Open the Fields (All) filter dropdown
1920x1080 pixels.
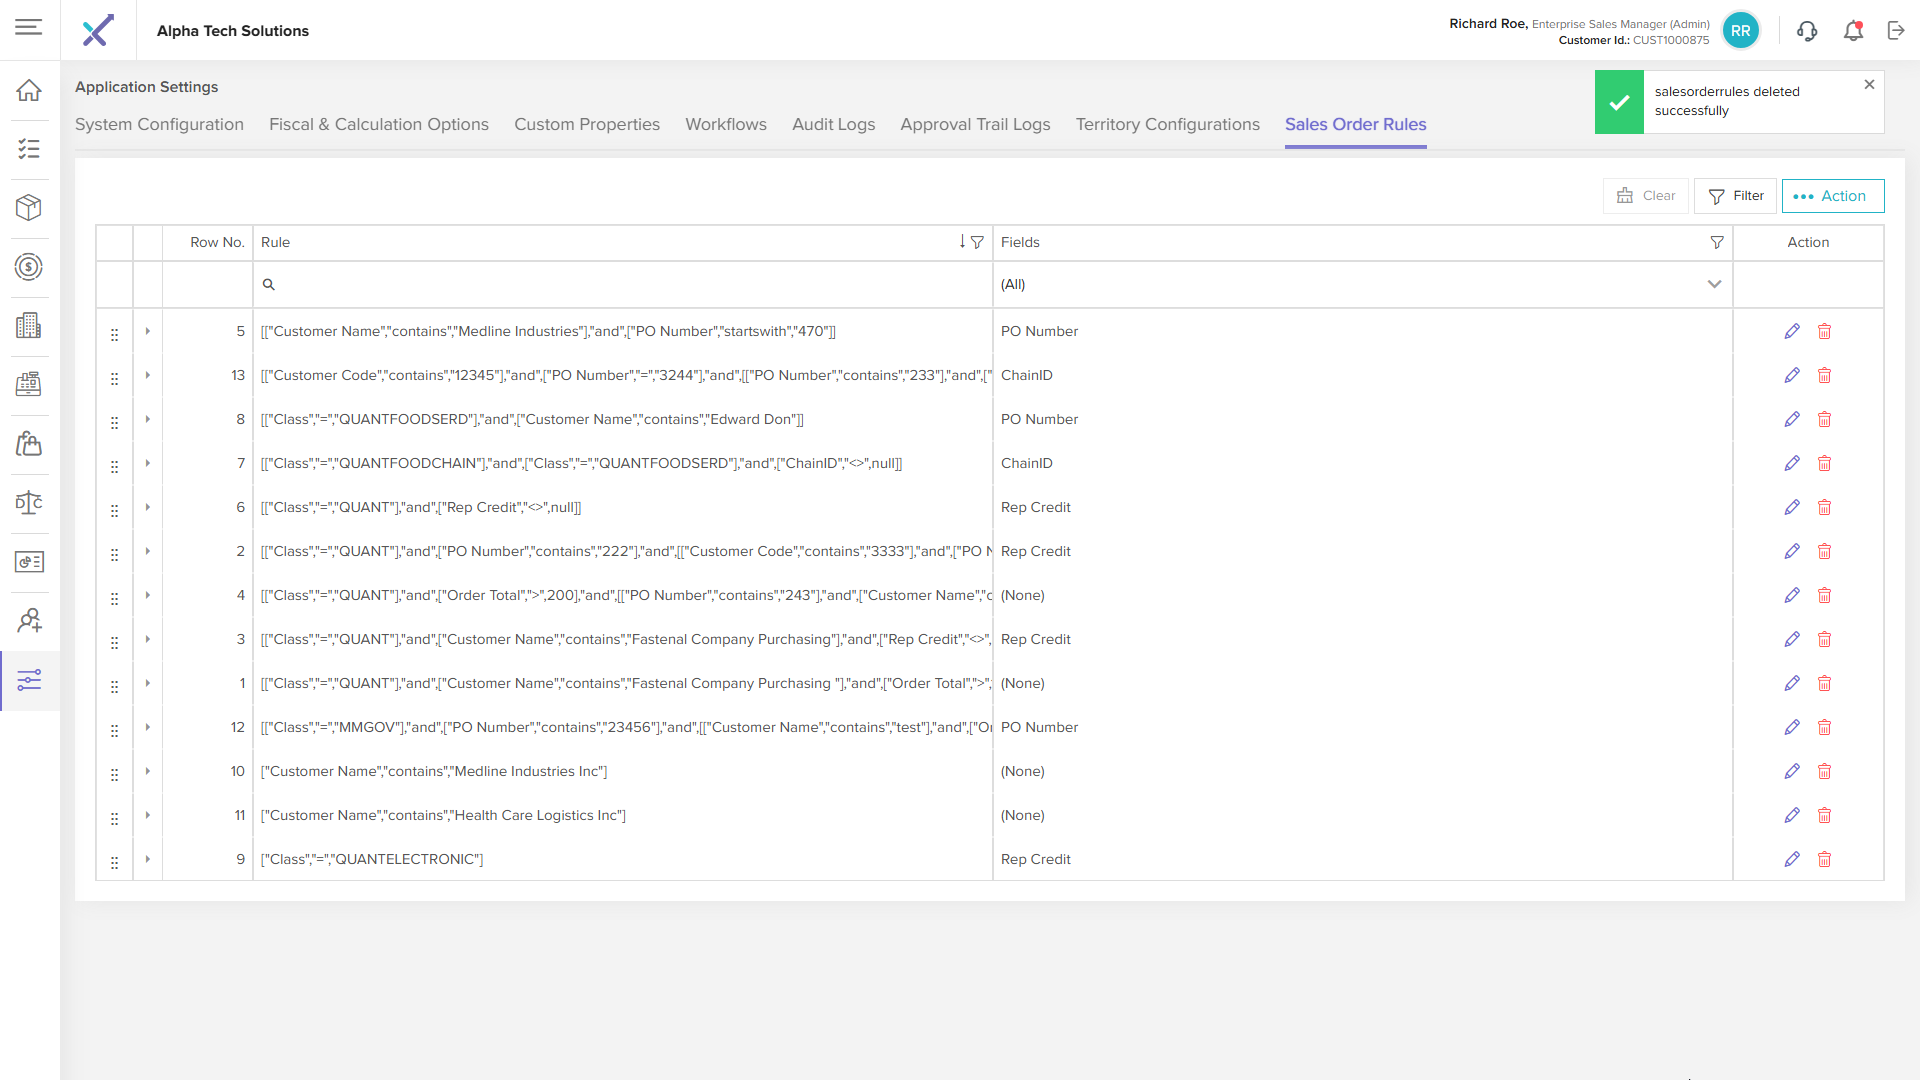(x=1360, y=284)
